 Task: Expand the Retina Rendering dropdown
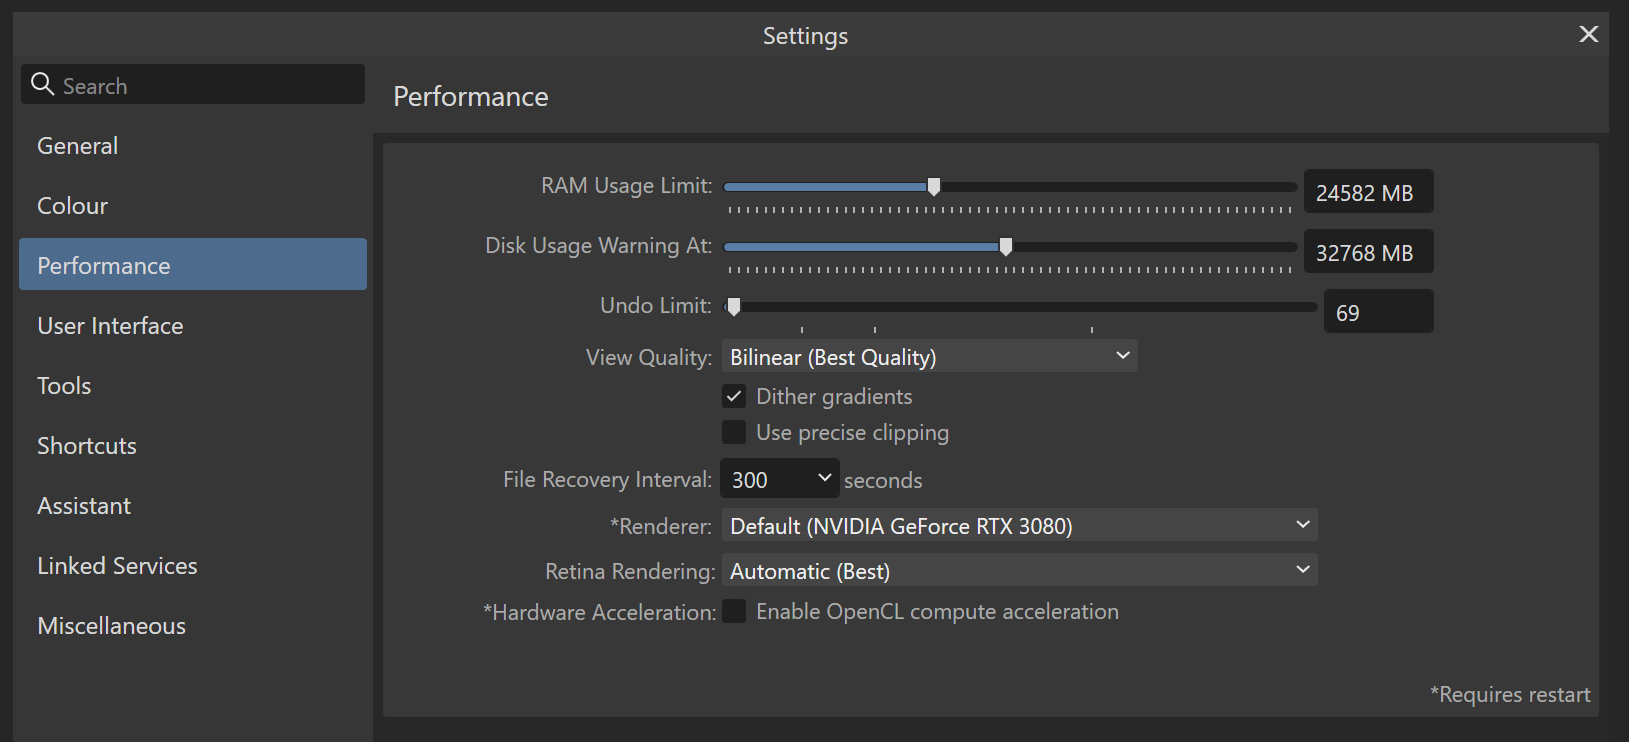click(x=1019, y=571)
